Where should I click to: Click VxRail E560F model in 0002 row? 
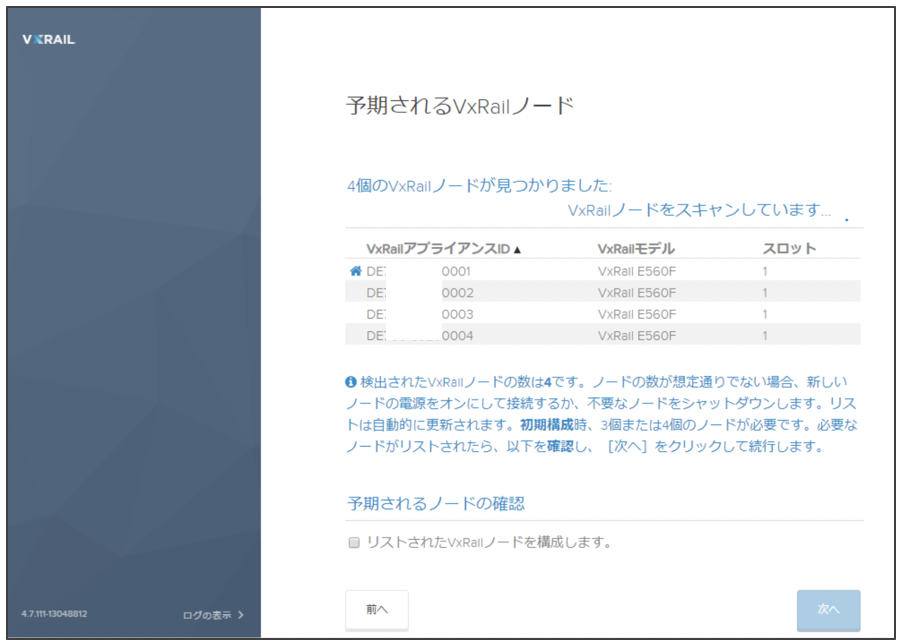[637, 293]
